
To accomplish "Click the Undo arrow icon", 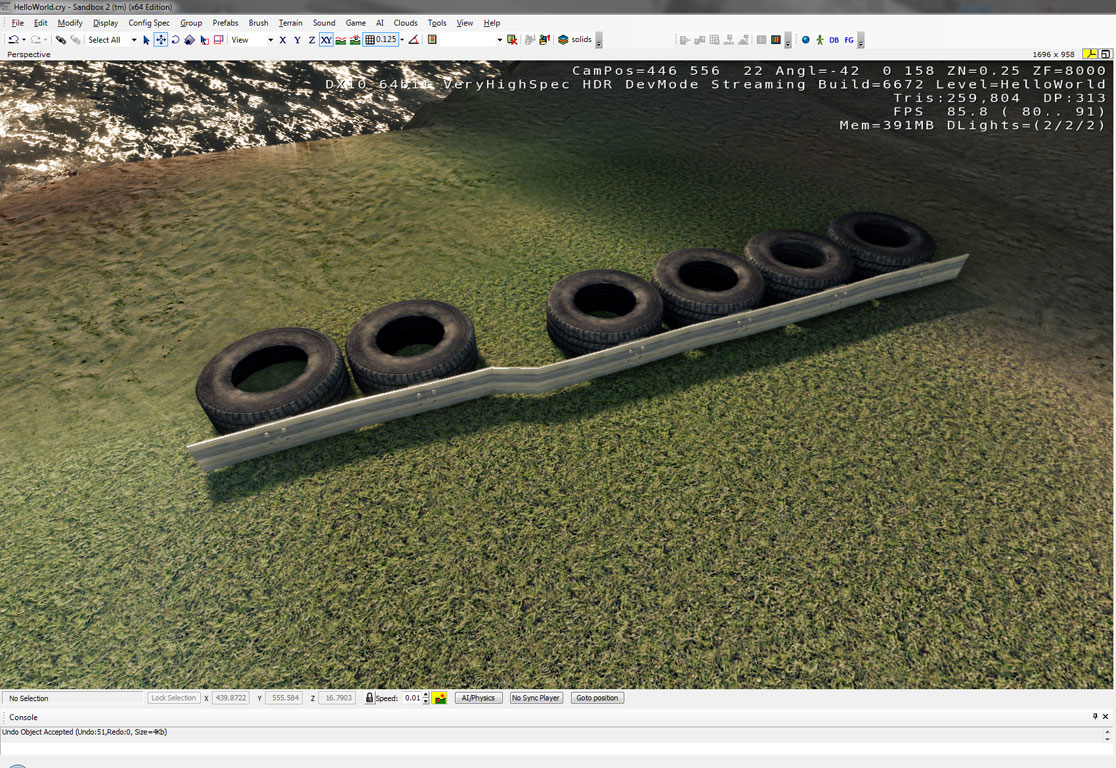I will point(13,40).
